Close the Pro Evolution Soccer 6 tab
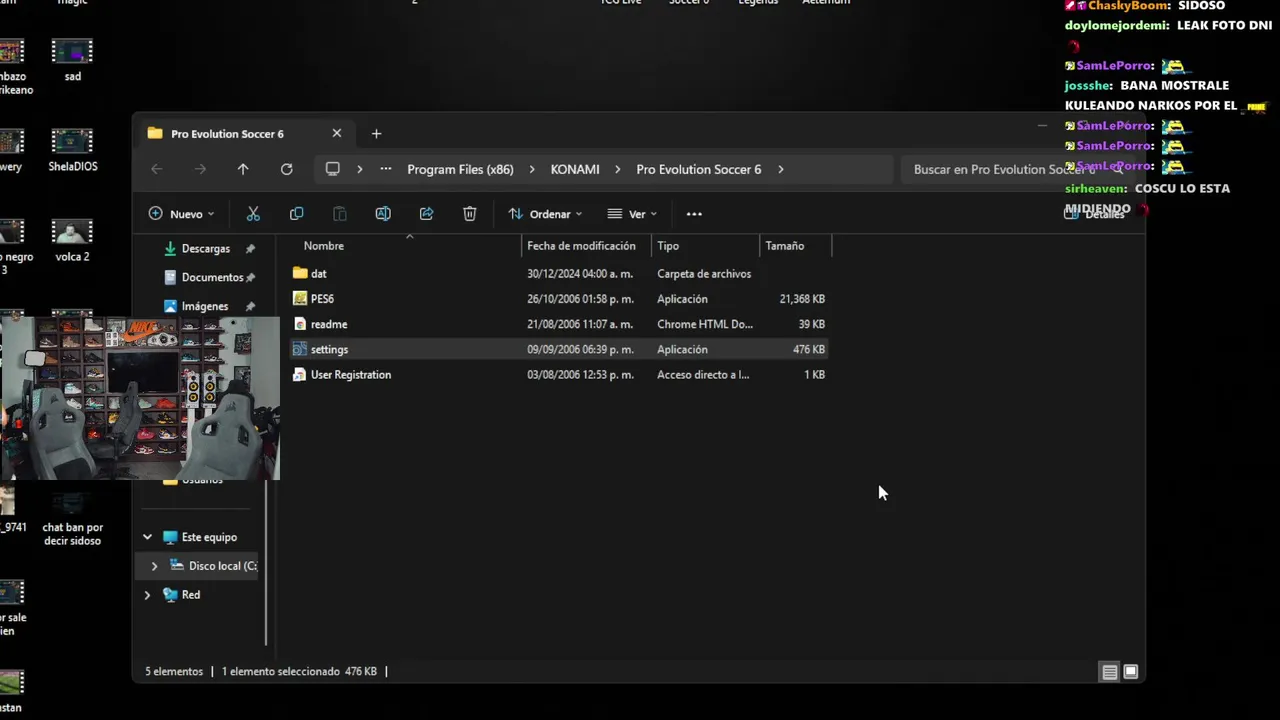 [337, 133]
